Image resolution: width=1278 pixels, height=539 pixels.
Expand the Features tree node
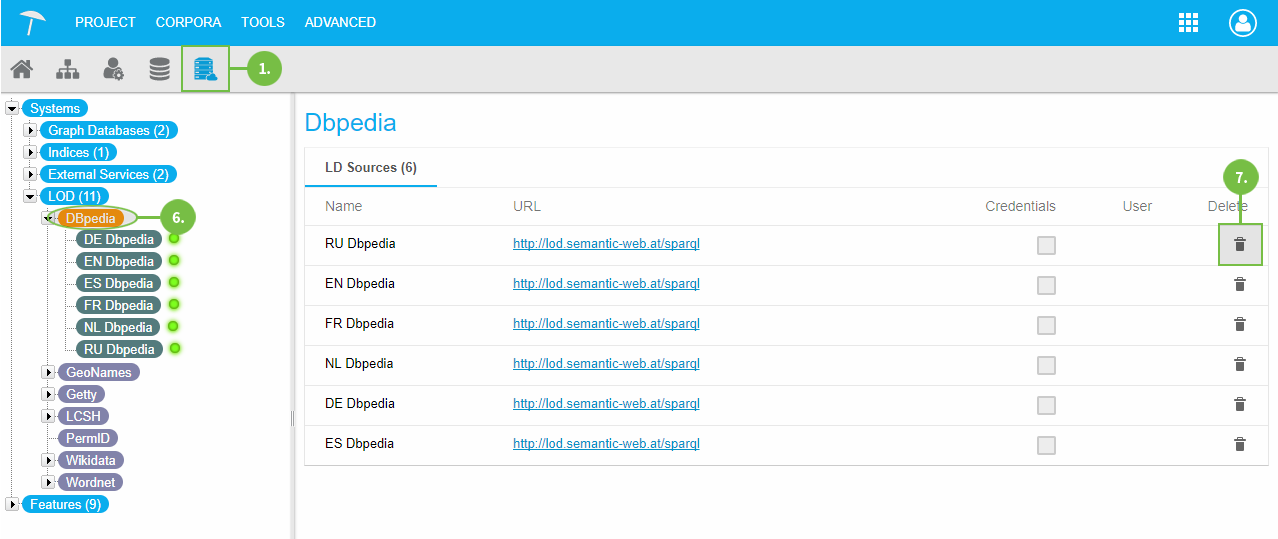coord(12,504)
